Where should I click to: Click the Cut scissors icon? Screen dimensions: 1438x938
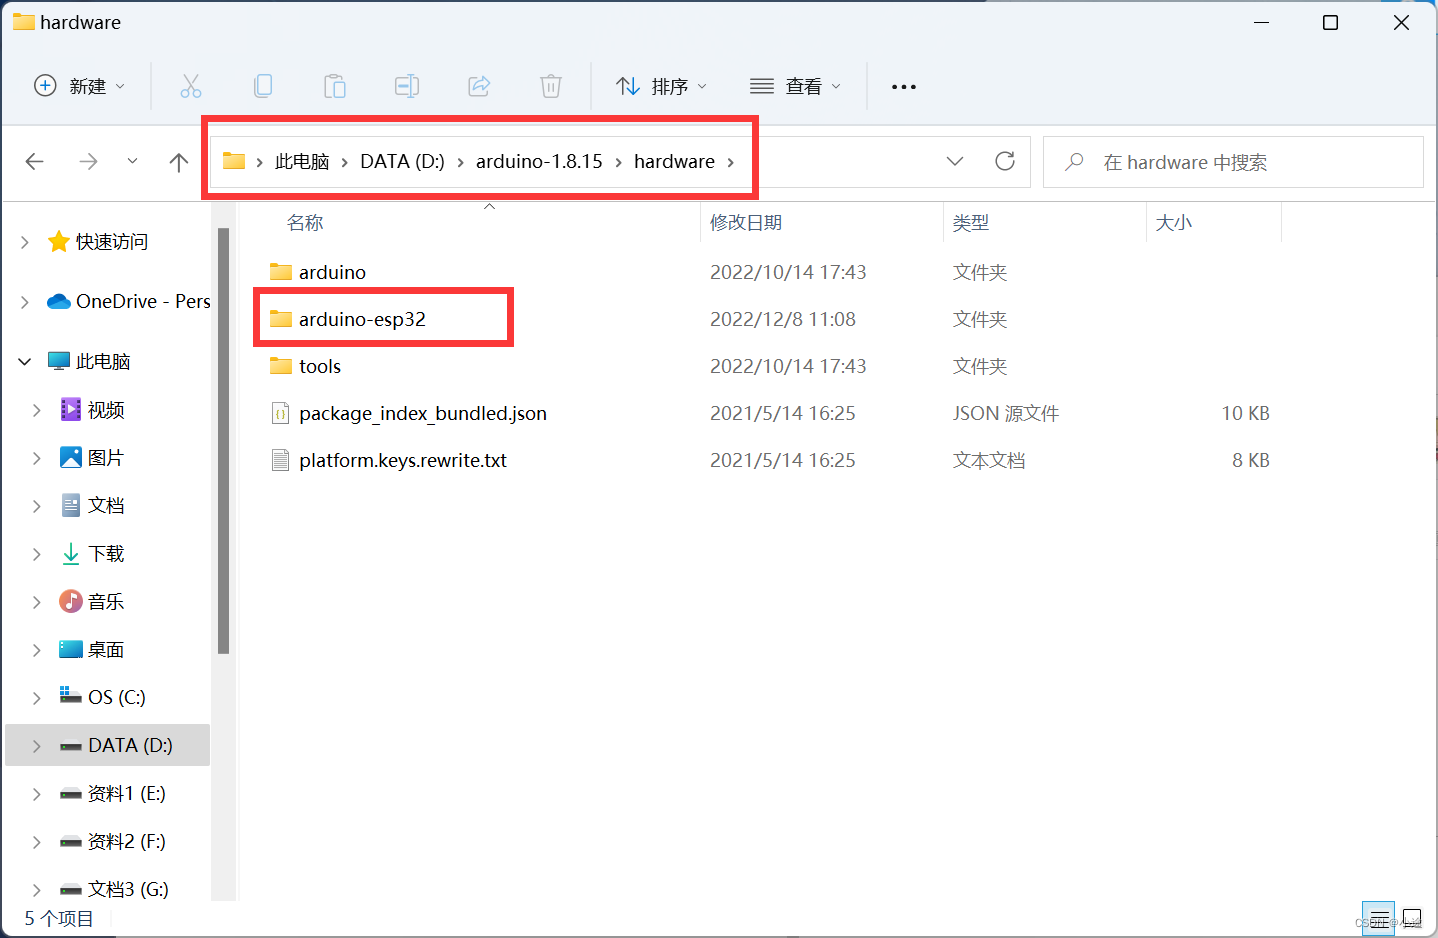(x=191, y=86)
